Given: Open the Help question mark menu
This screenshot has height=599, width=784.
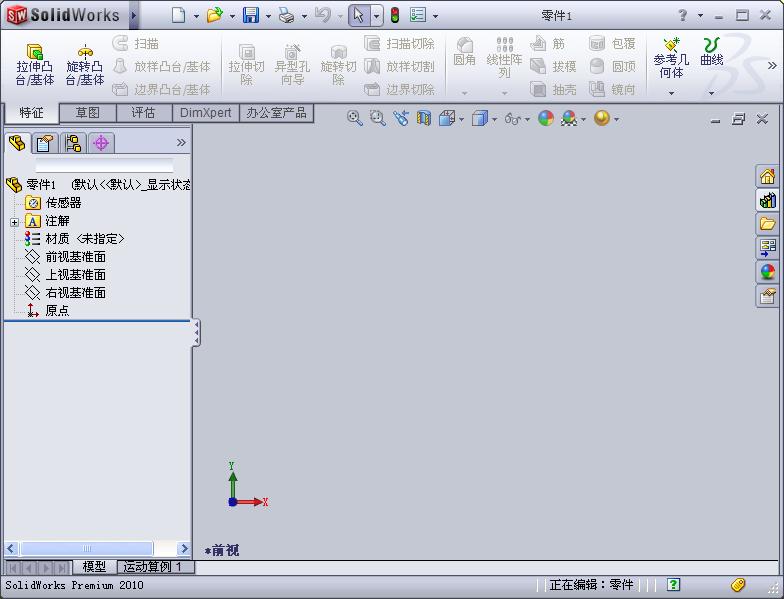Looking at the screenshot, I should pyautogui.click(x=682, y=16).
